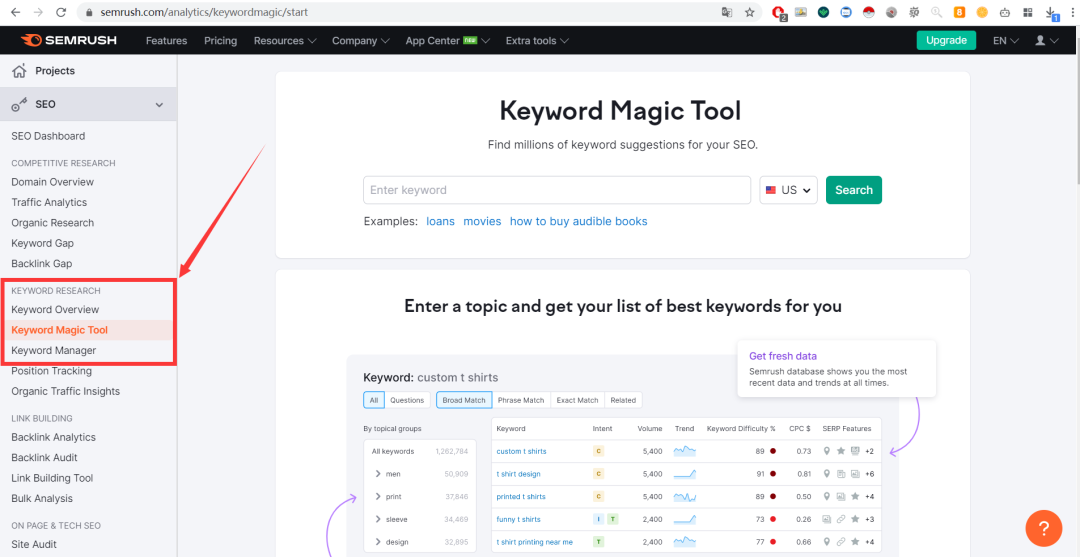The height and width of the screenshot is (557, 1080).
Task: Click the All keywords group row
Action: tap(419, 452)
